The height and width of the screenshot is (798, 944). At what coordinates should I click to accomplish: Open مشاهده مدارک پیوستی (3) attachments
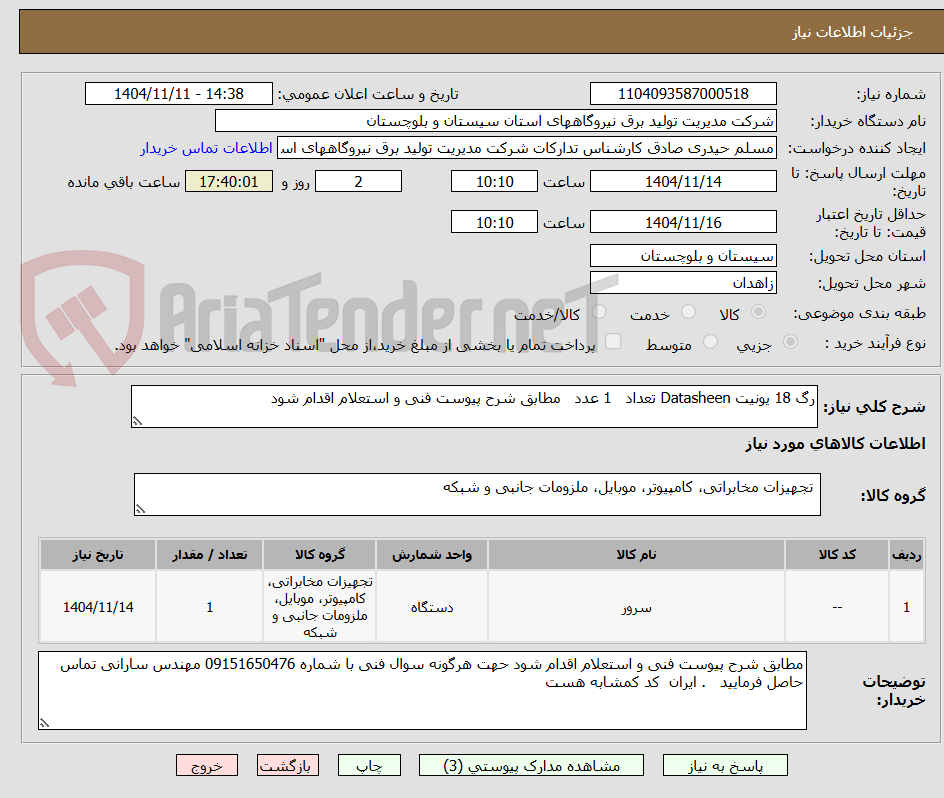click(x=531, y=765)
